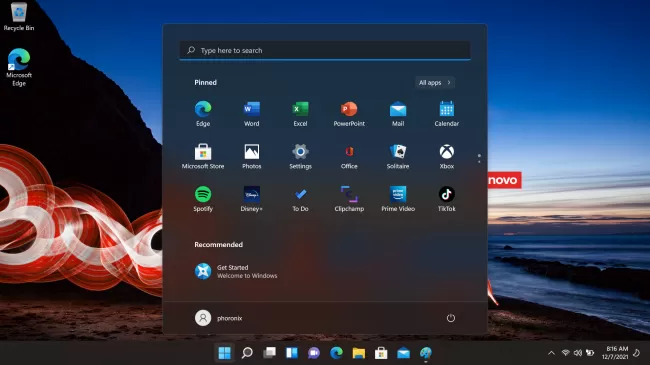This screenshot has width=650, height=365.
Task: Expand All apps list
Action: click(435, 83)
